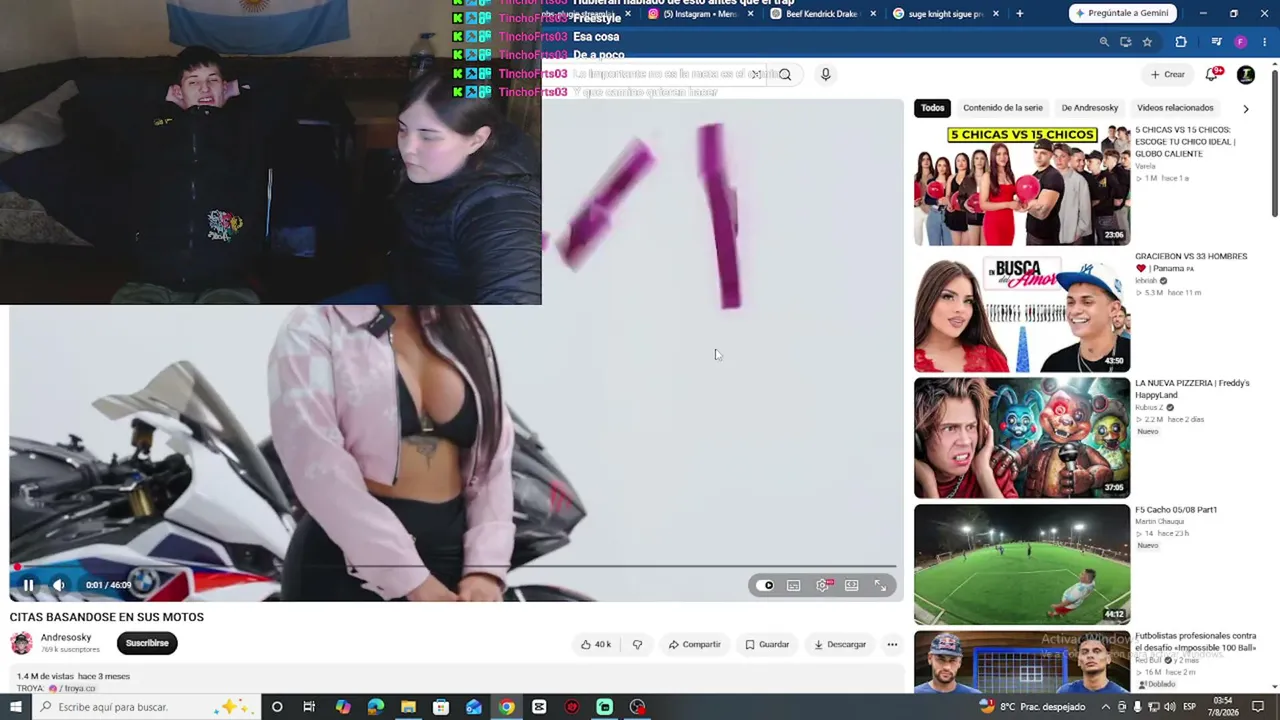This screenshot has width=1280, height=720.
Task: Open Microsoft Store from taskbar
Action: point(441,707)
